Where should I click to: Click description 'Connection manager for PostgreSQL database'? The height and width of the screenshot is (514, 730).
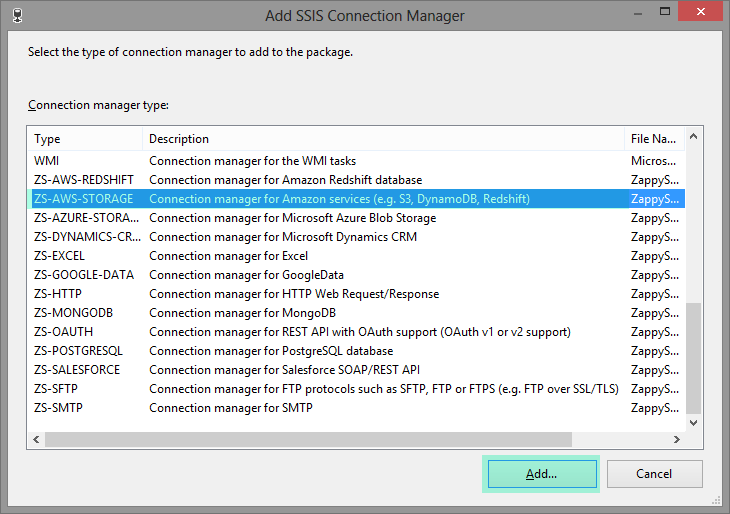271,351
